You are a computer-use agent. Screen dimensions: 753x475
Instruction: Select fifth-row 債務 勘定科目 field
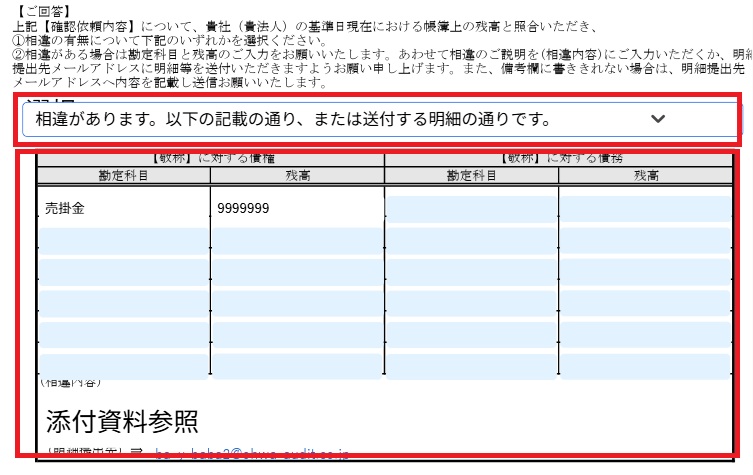(x=471, y=335)
